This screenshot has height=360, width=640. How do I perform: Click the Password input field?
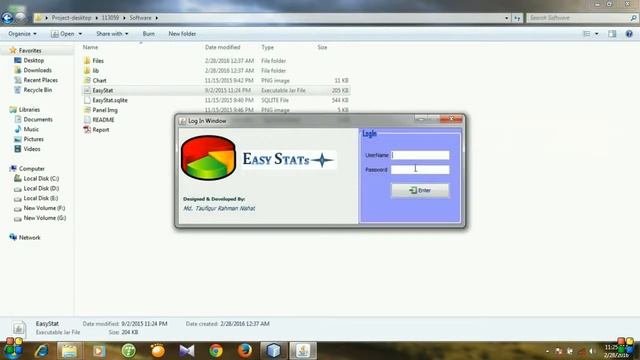click(420, 169)
